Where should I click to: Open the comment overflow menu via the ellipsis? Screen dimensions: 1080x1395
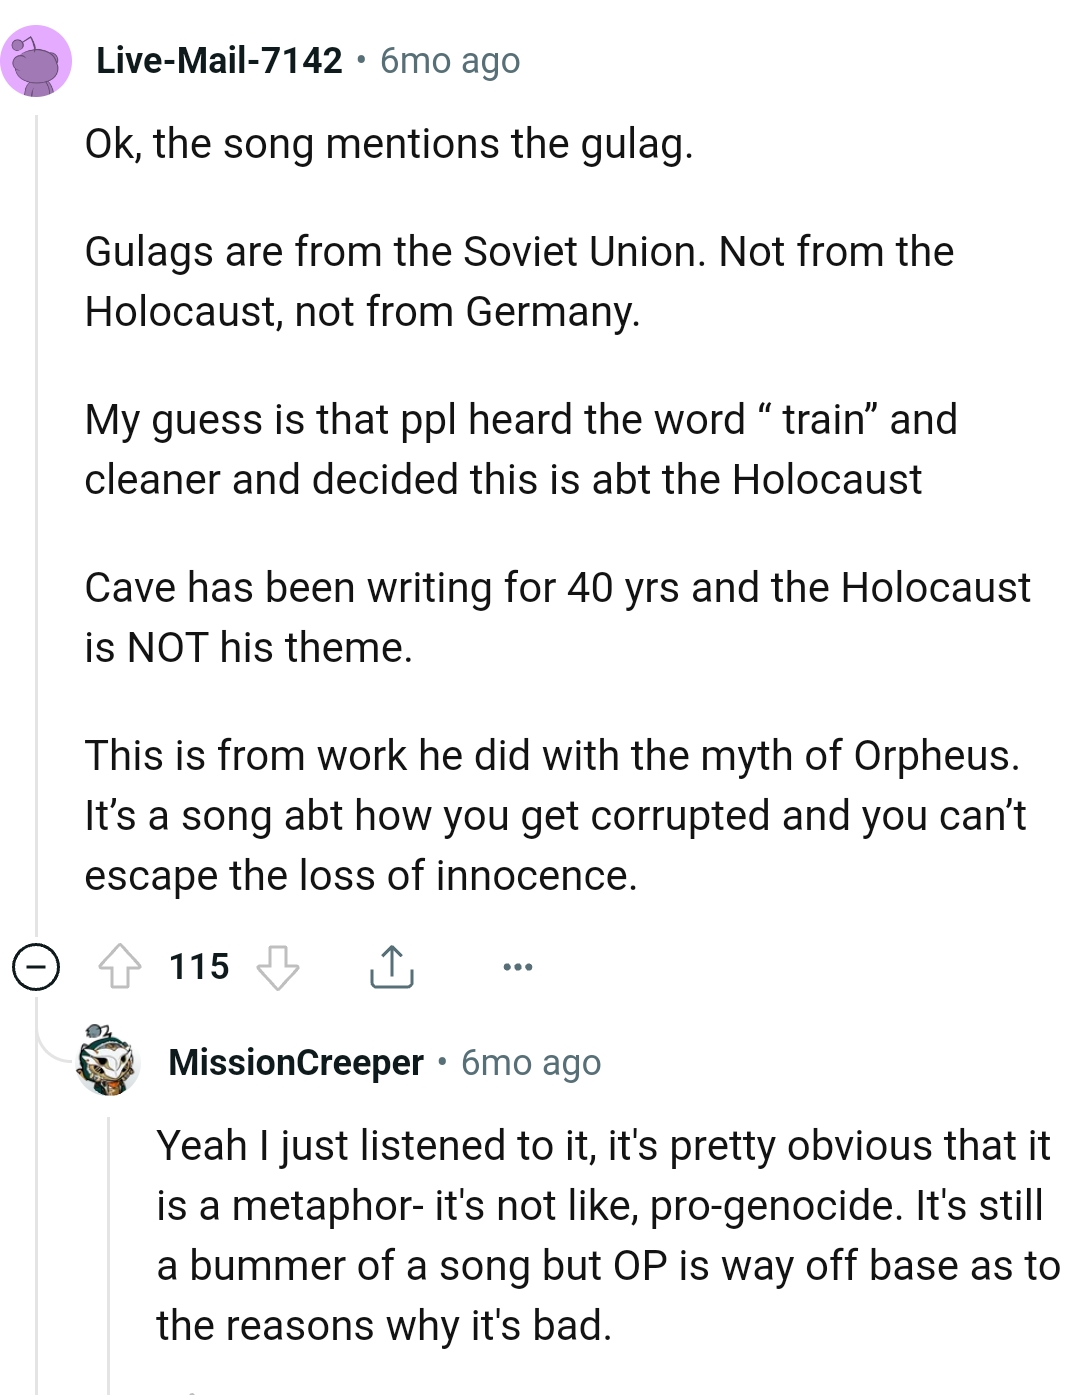[517, 965]
